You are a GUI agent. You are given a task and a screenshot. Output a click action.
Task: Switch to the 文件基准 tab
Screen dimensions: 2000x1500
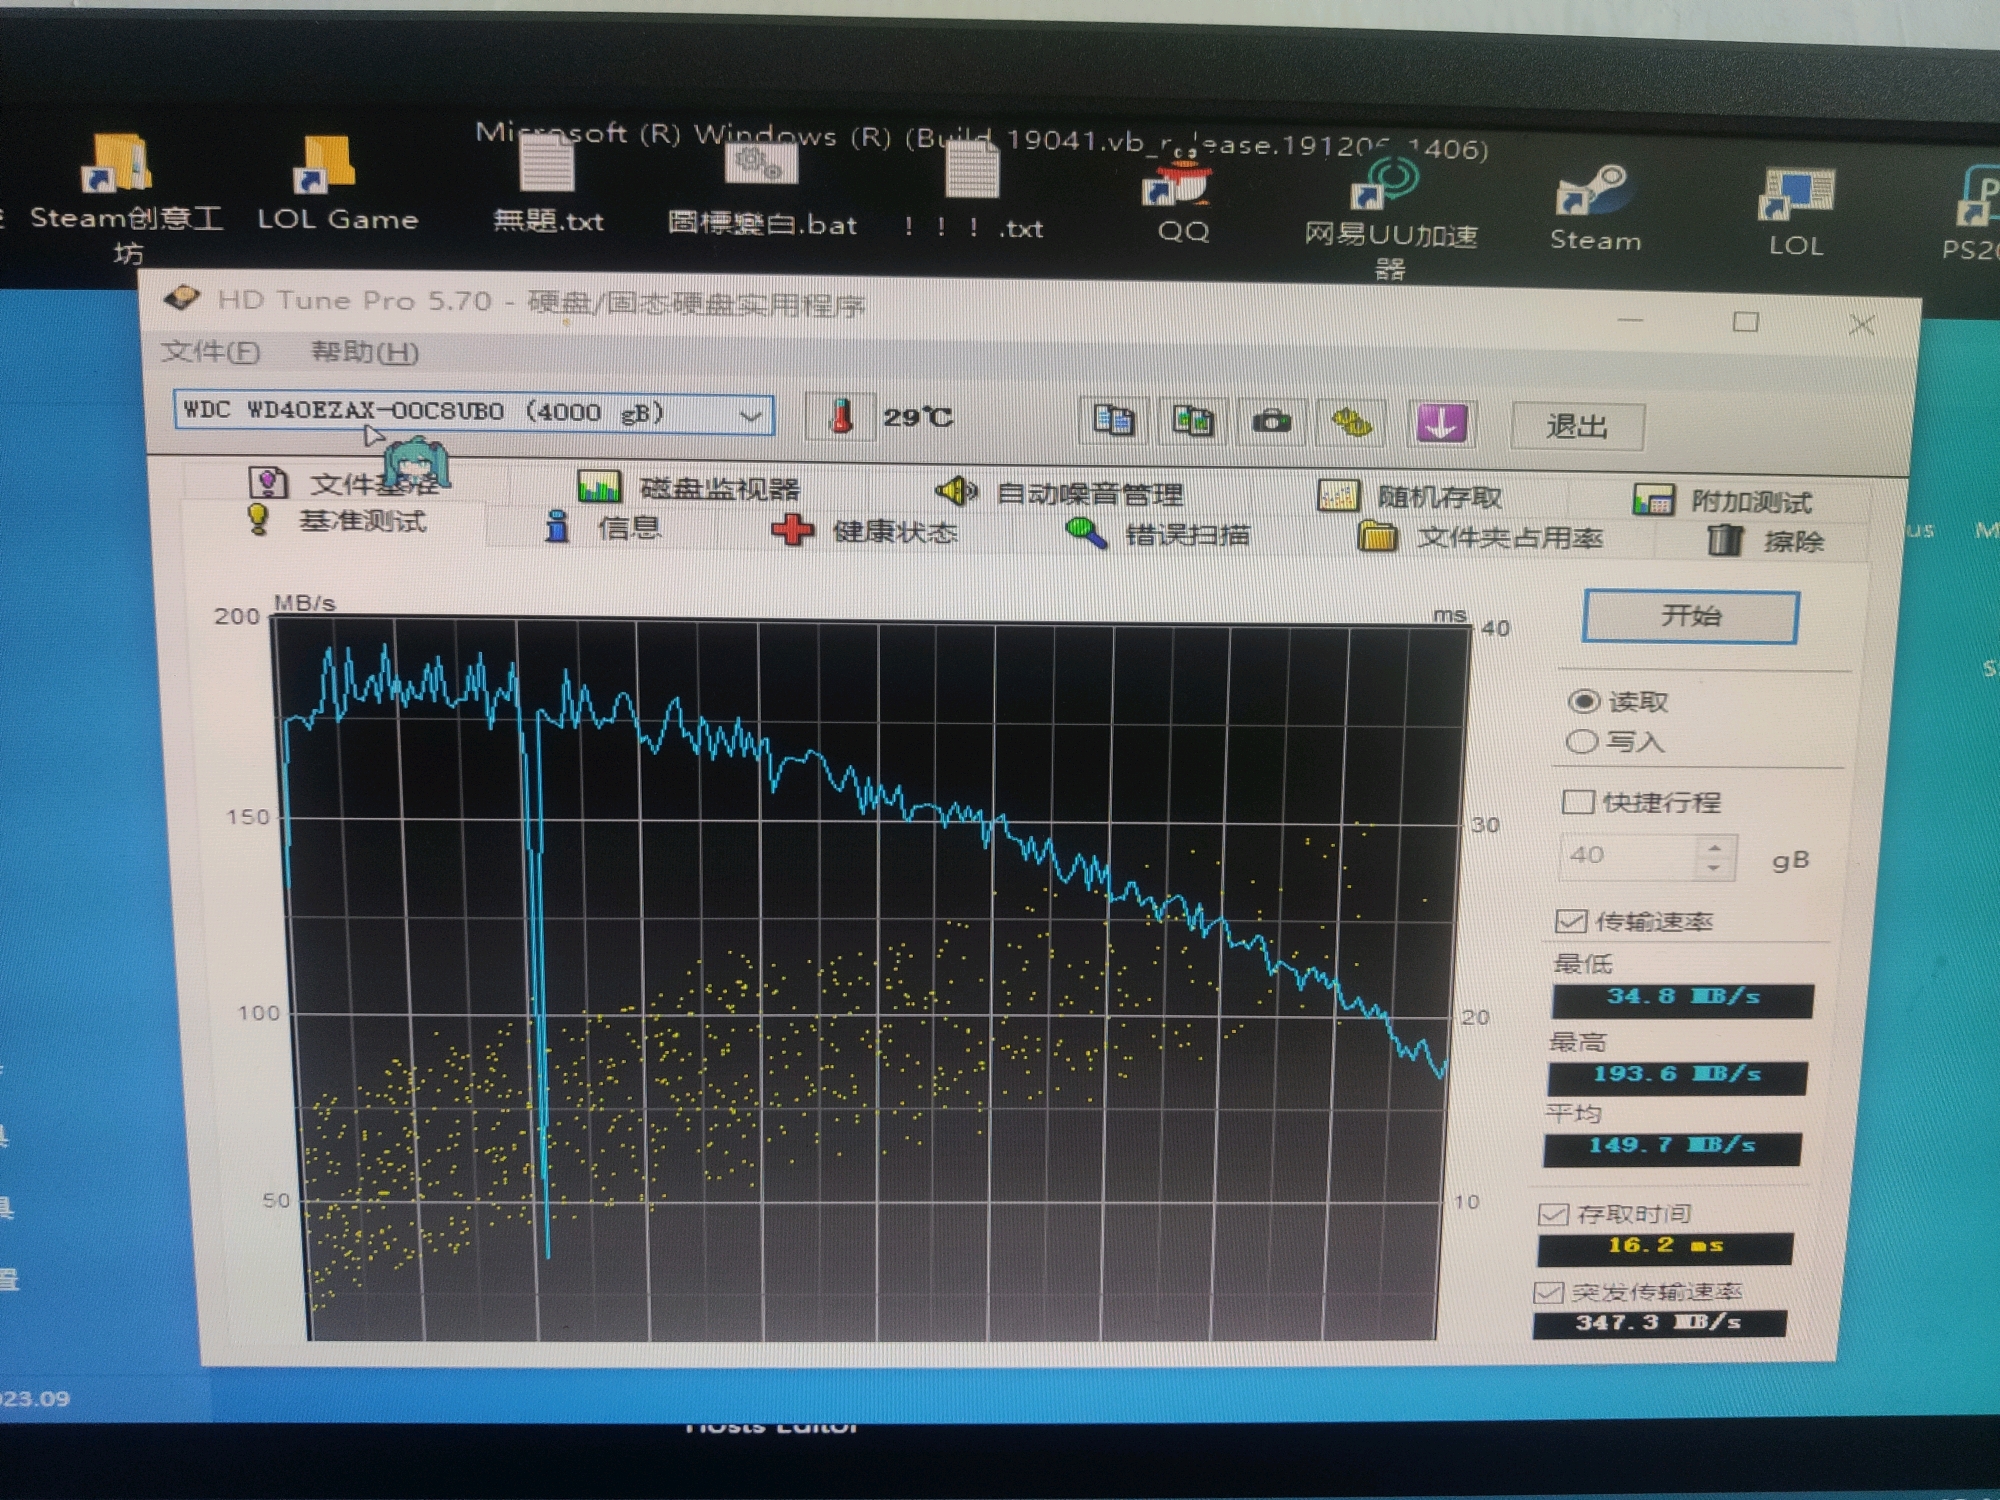(x=345, y=484)
